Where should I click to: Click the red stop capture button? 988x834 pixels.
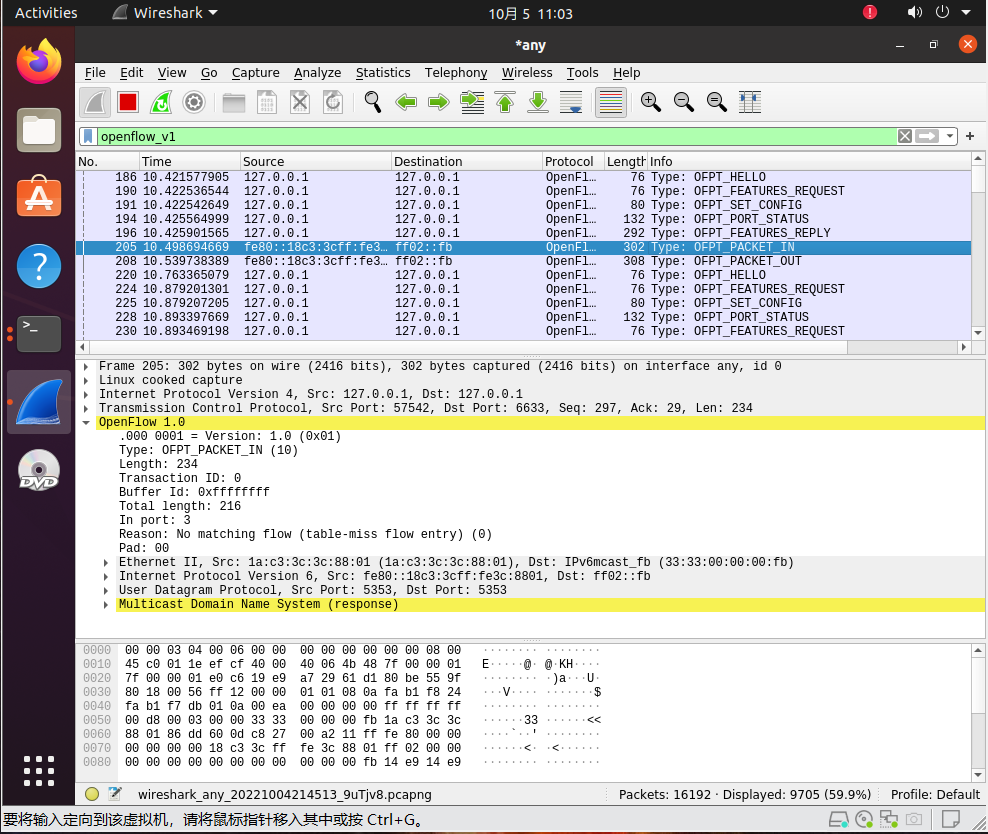tap(128, 102)
